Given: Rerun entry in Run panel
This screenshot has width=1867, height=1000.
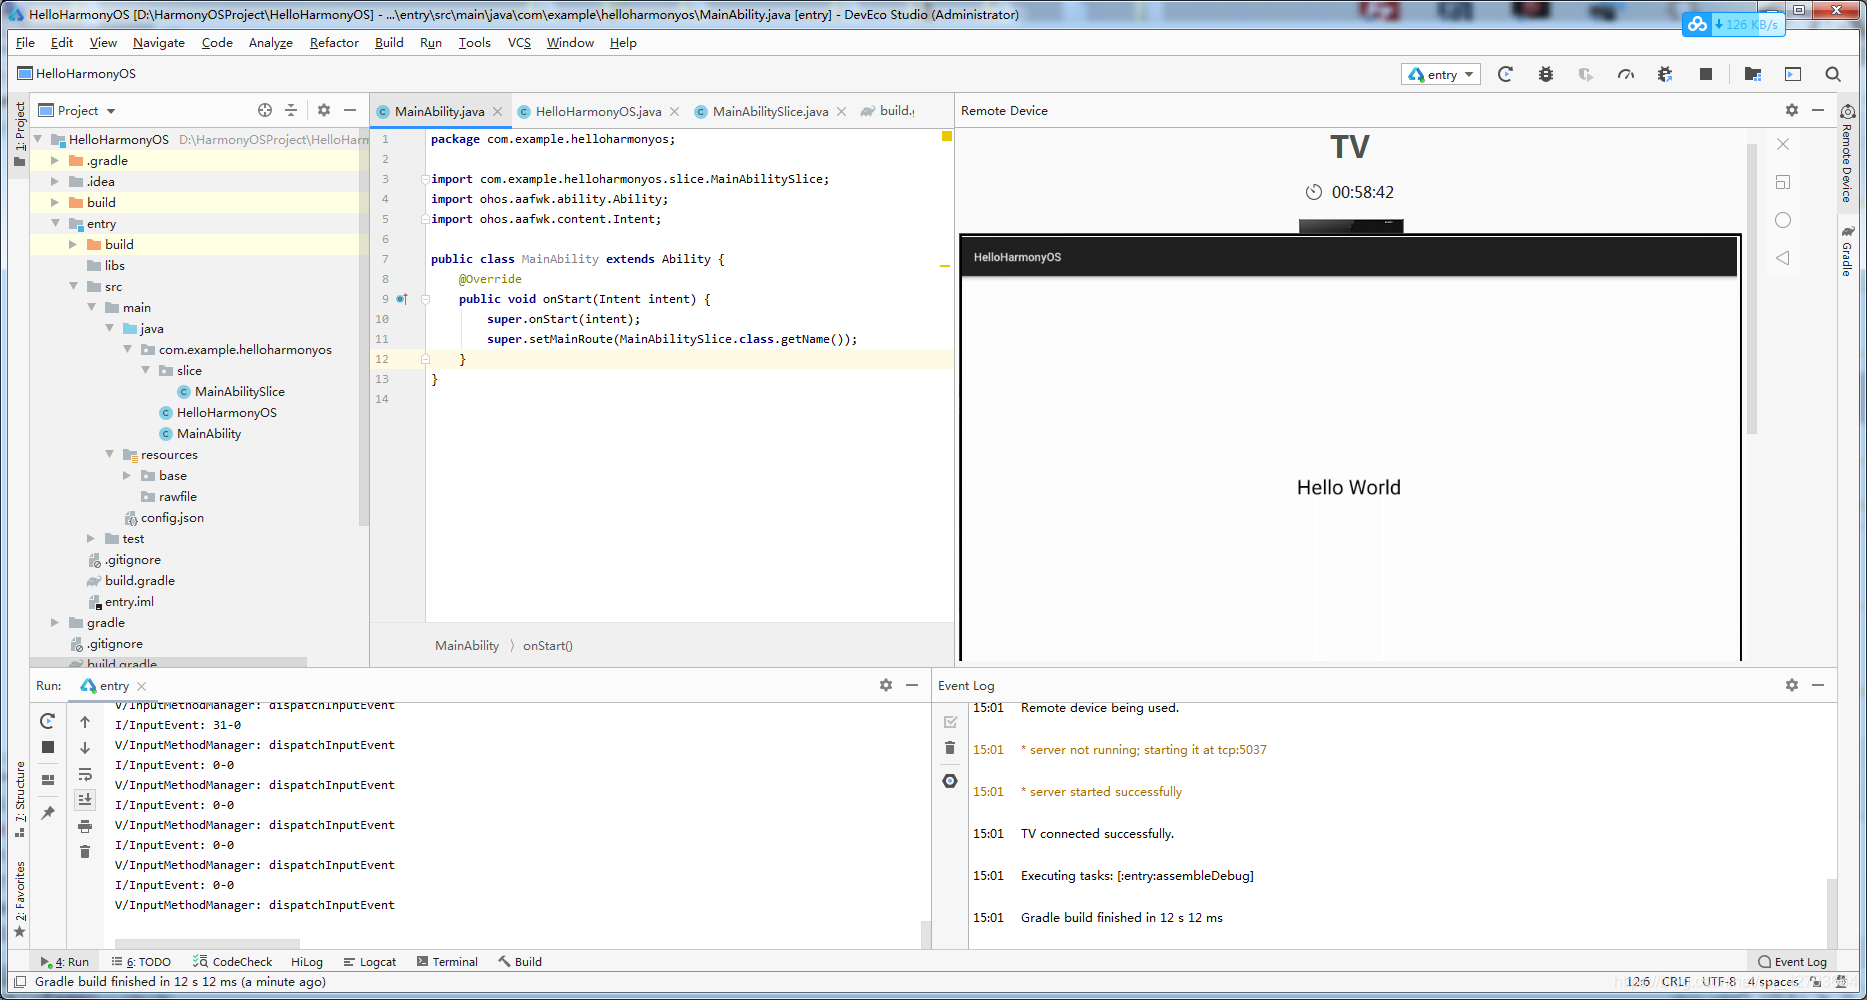Looking at the screenshot, I should click(47, 721).
